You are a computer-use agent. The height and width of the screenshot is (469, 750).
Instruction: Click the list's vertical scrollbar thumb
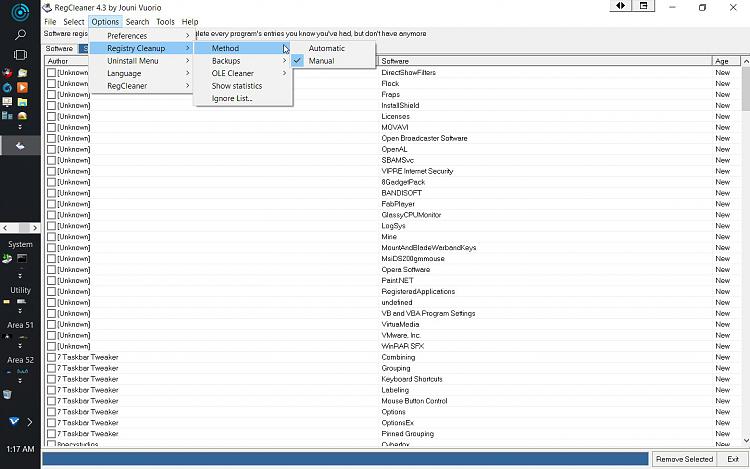746,88
